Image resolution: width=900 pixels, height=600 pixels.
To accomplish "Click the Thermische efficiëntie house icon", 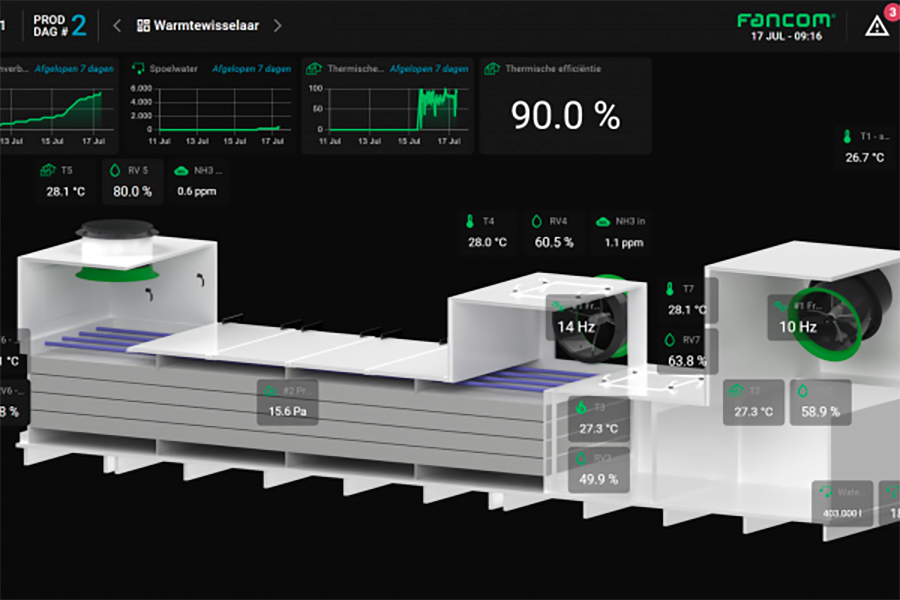I will (491, 69).
